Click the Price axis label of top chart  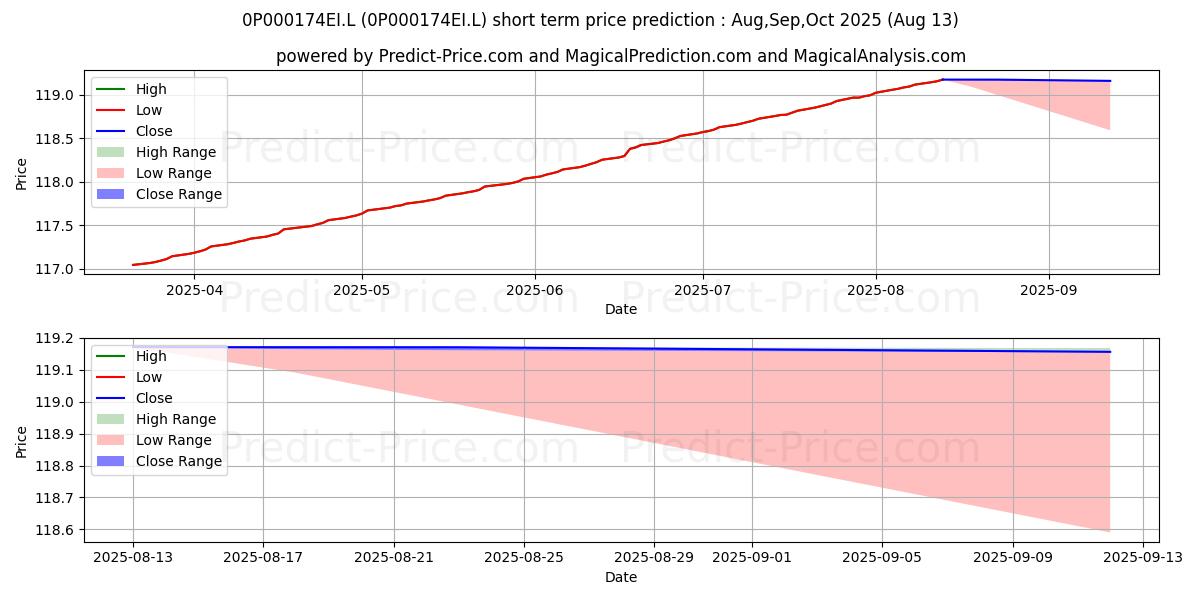tap(22, 174)
